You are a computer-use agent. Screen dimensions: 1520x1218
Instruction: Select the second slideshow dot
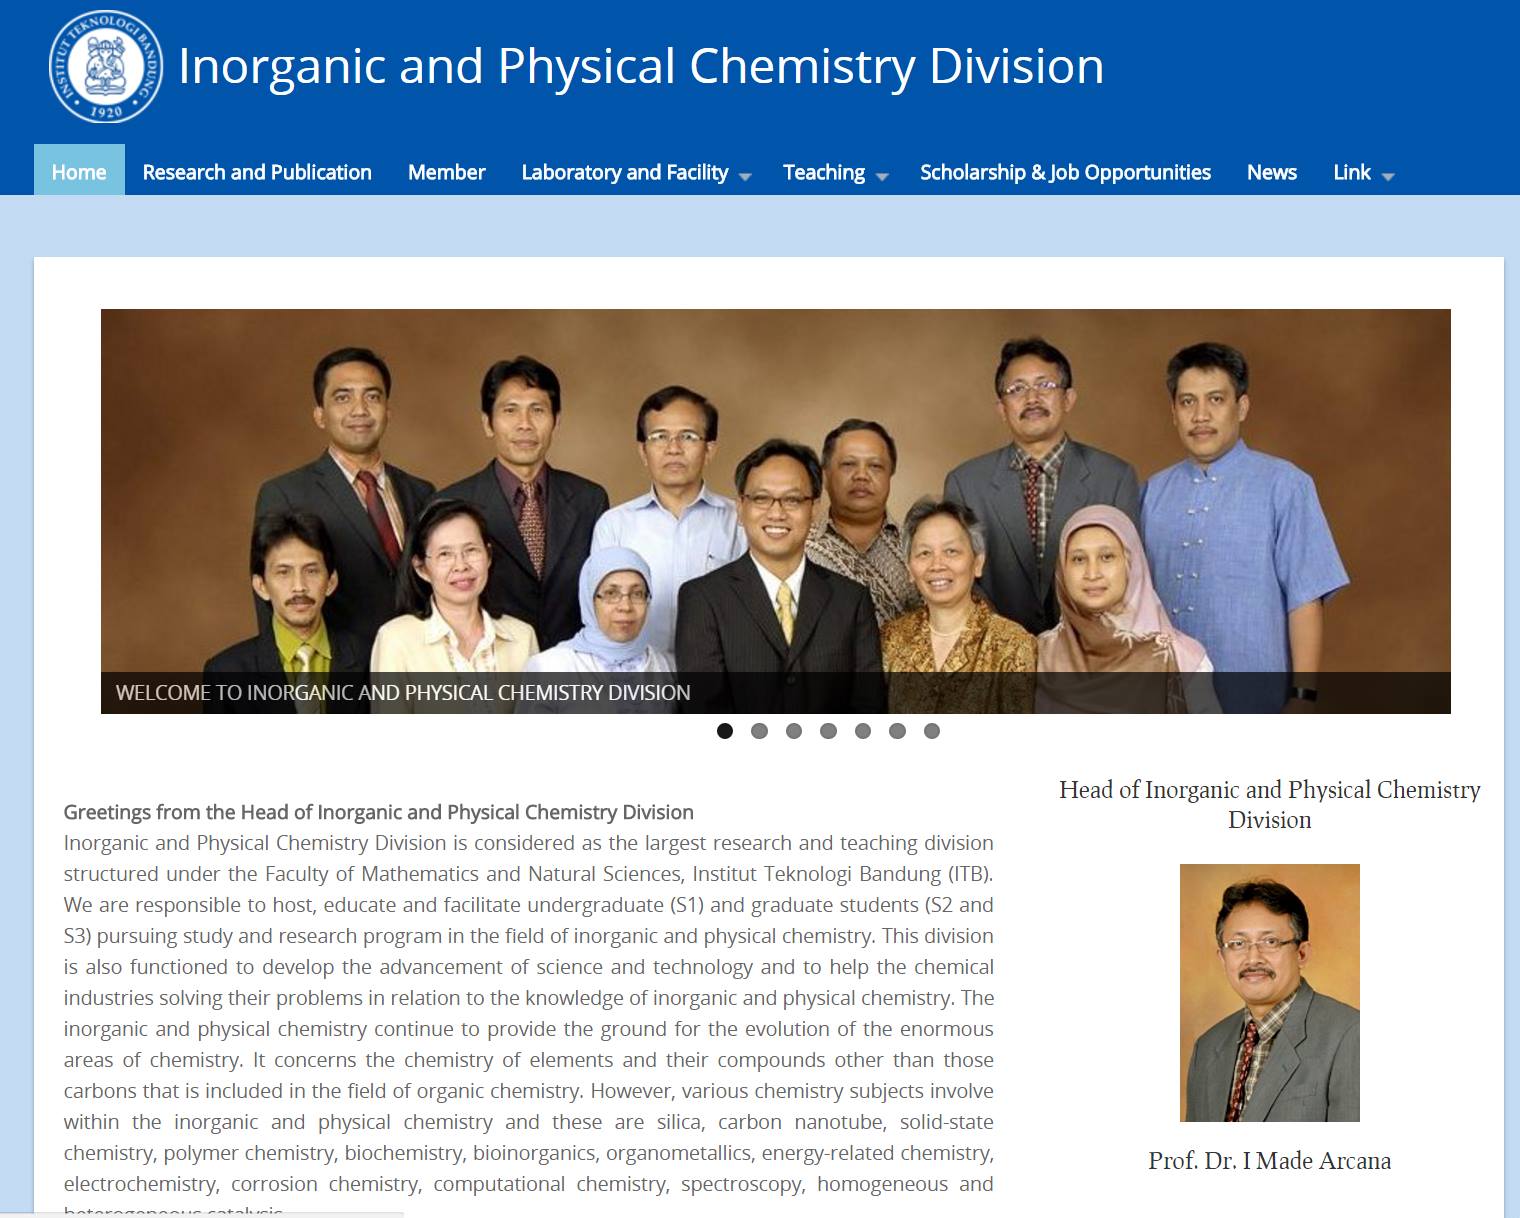click(759, 731)
